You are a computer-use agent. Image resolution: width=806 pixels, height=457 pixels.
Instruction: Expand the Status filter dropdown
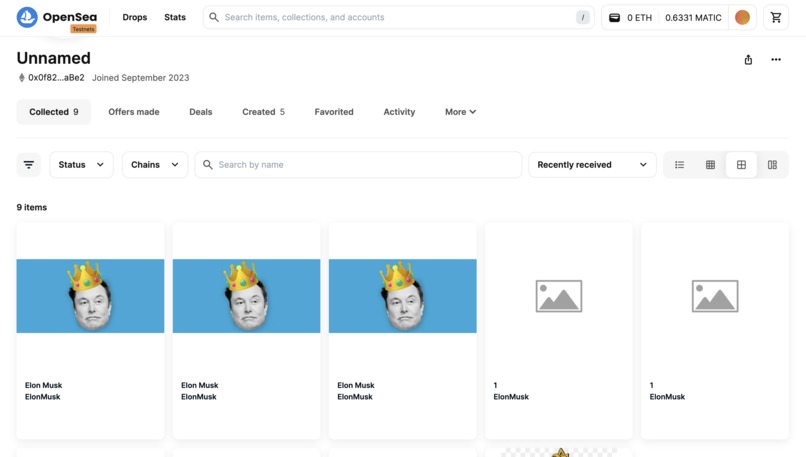(x=81, y=164)
